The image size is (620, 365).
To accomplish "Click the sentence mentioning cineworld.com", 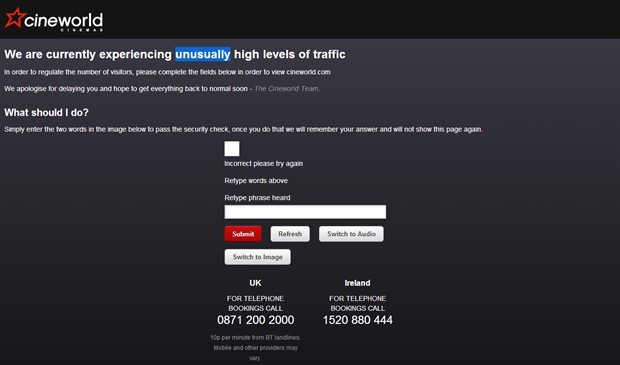I will pyautogui.click(x=167, y=72).
